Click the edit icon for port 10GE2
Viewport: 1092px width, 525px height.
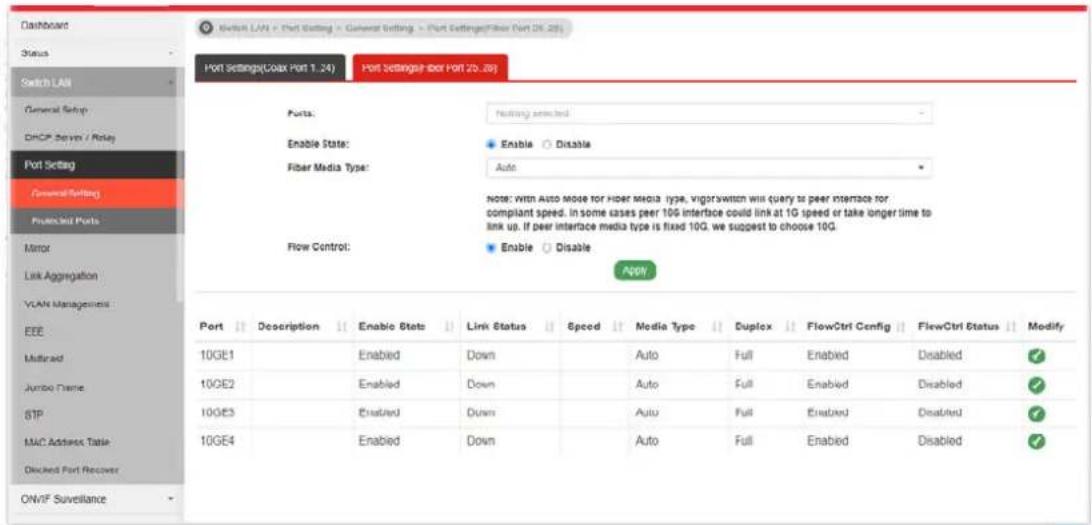pyautogui.click(x=1036, y=384)
